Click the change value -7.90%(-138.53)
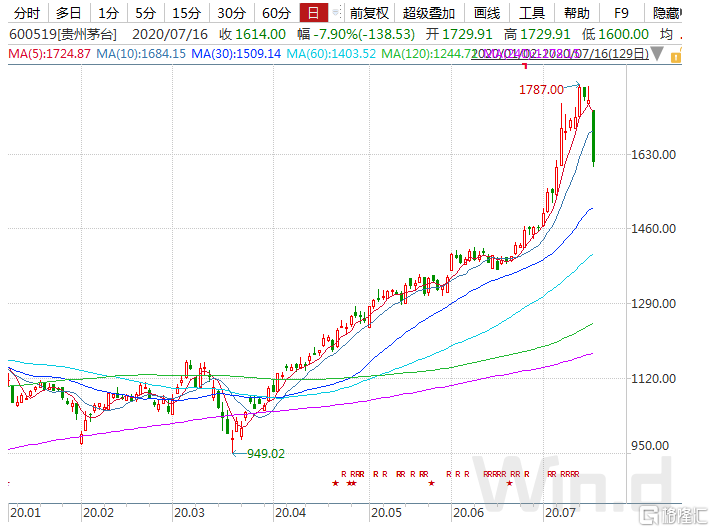This screenshot has width=714, height=532. (x=364, y=34)
